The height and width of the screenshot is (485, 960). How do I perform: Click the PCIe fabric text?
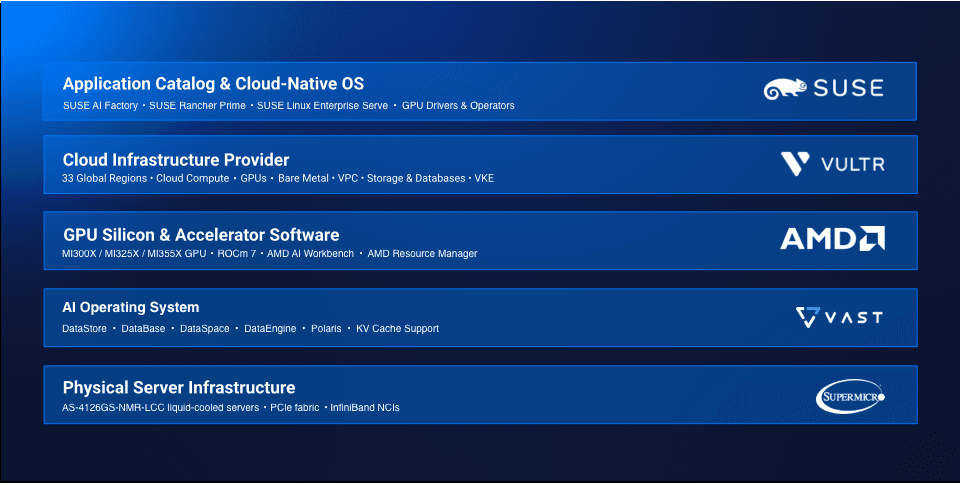(294, 408)
